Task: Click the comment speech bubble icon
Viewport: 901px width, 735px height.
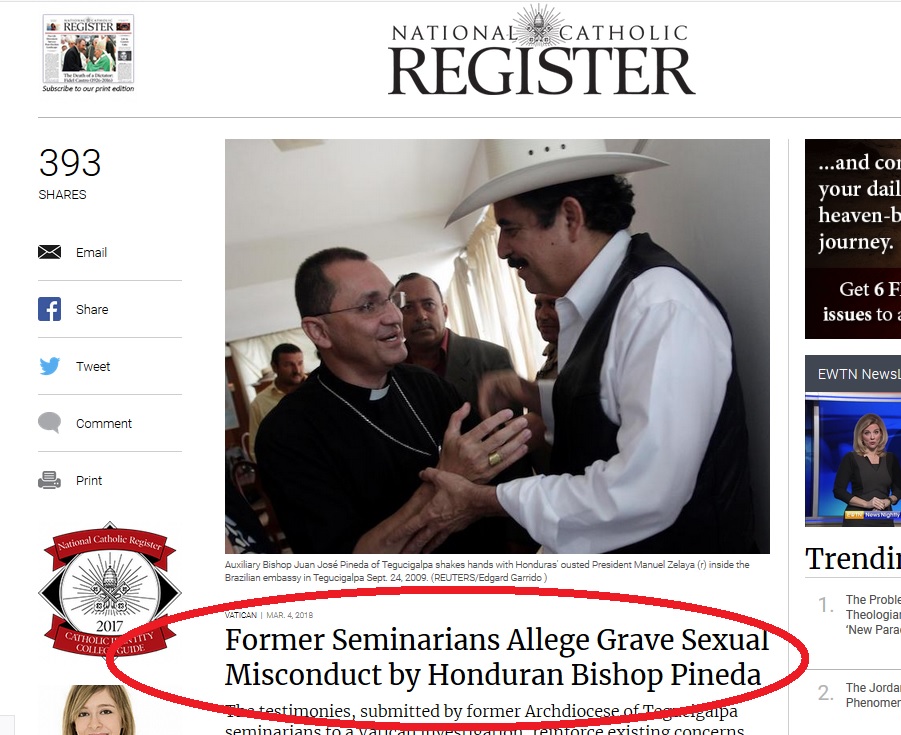Action: point(49,423)
